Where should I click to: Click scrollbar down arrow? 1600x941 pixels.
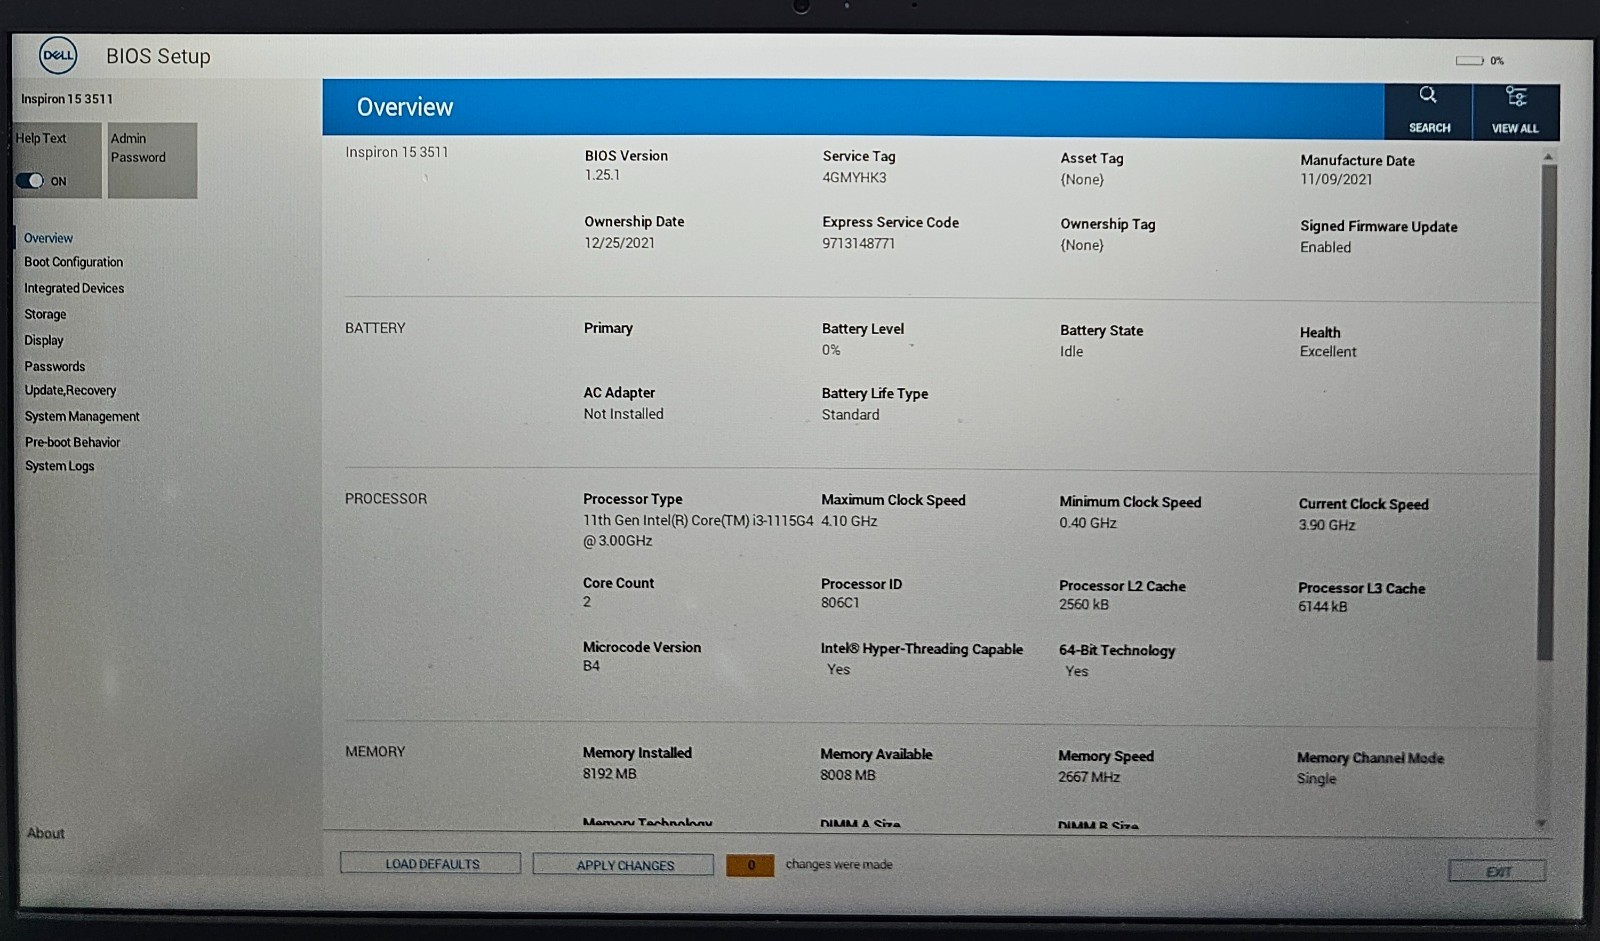click(x=1542, y=824)
